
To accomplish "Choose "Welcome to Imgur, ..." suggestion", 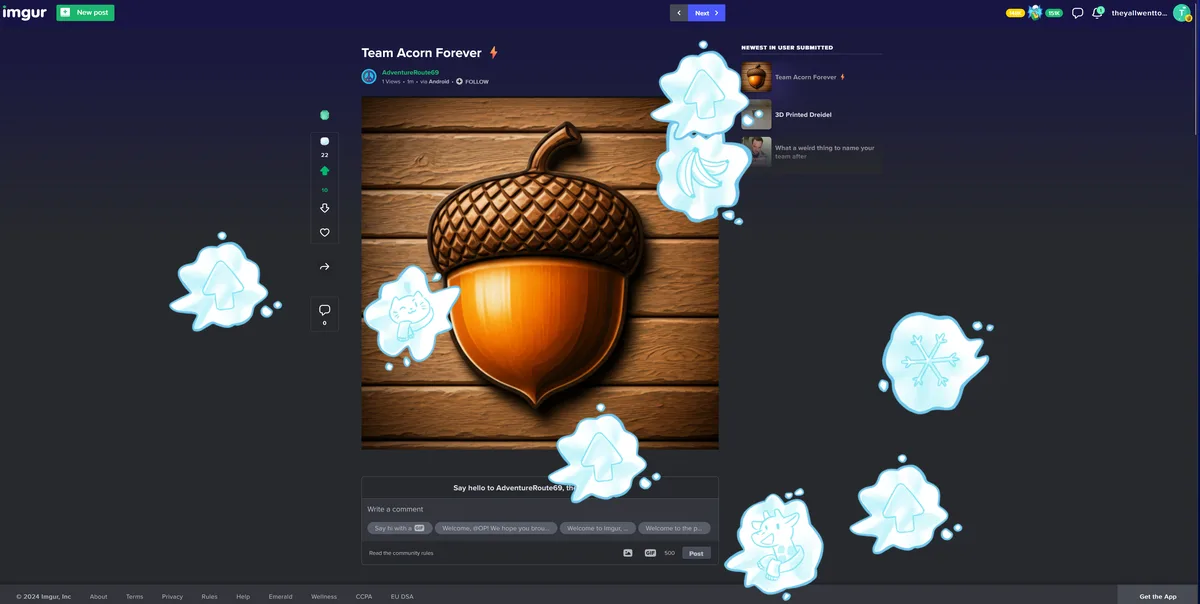I will (597, 528).
